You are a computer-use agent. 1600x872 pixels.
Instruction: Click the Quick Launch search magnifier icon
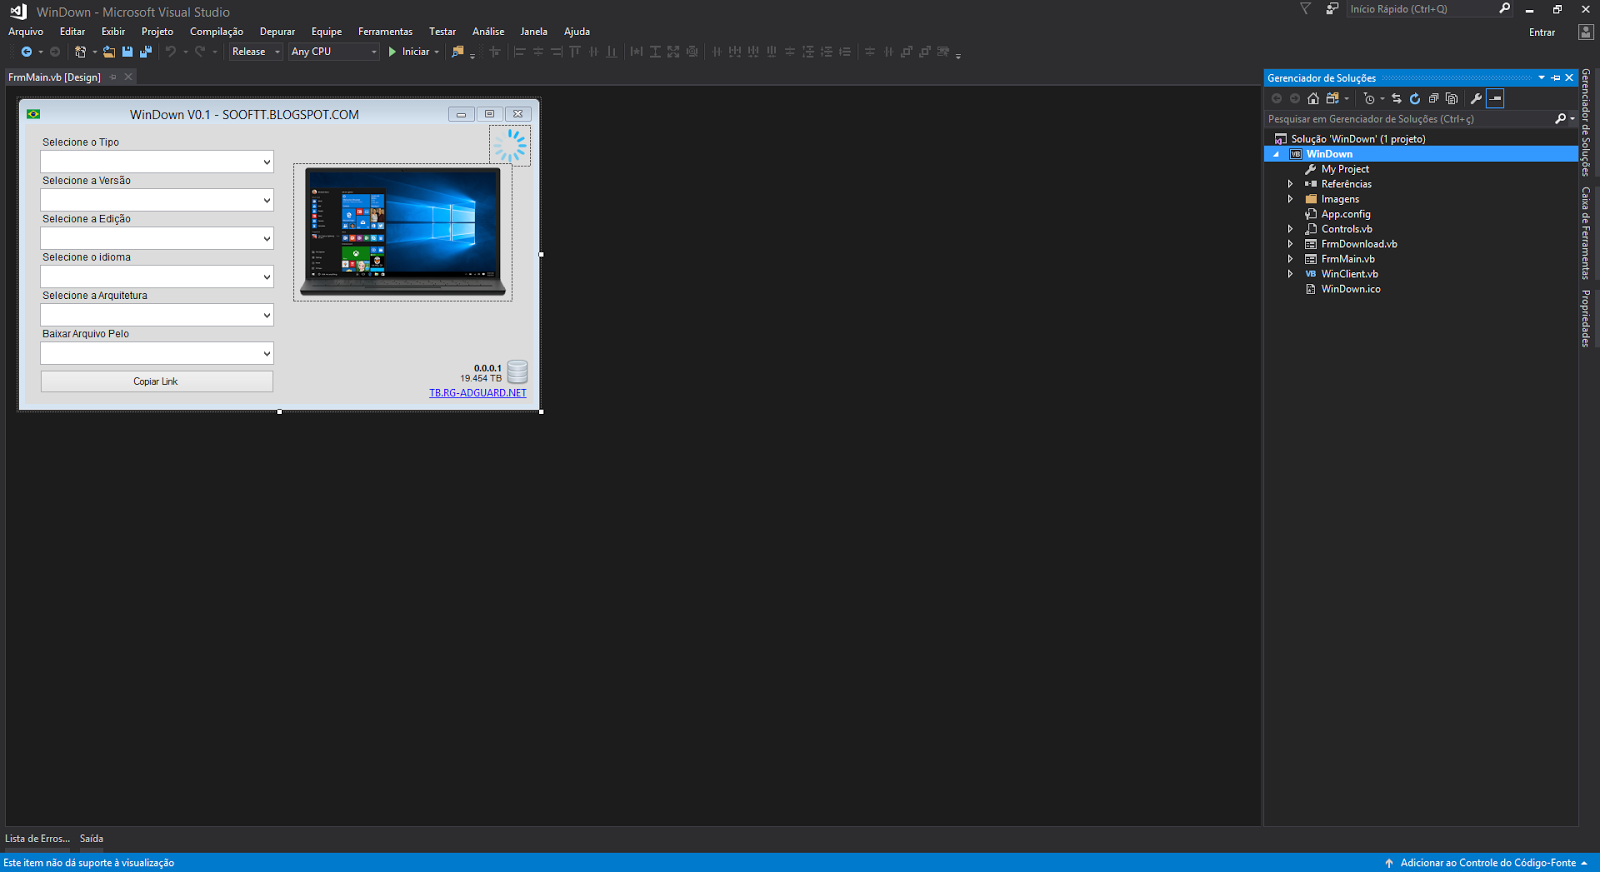click(x=1504, y=9)
